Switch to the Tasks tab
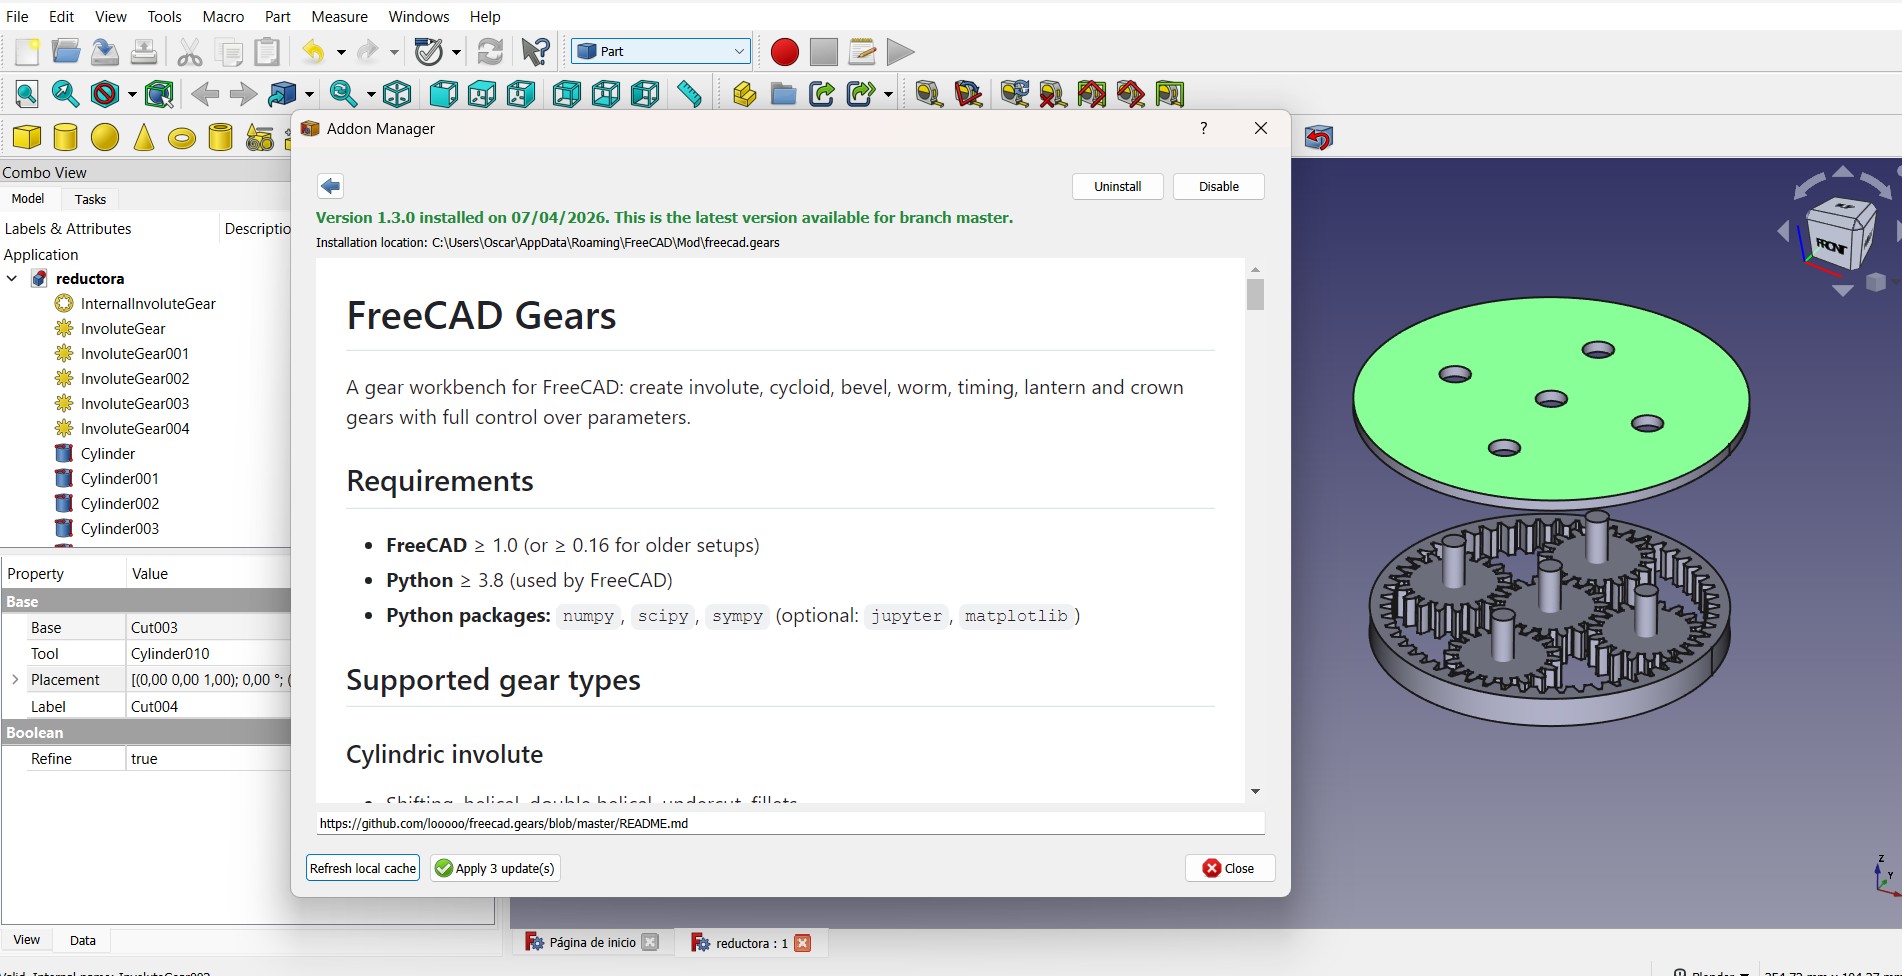Viewport: 1902px width, 976px height. (x=90, y=199)
